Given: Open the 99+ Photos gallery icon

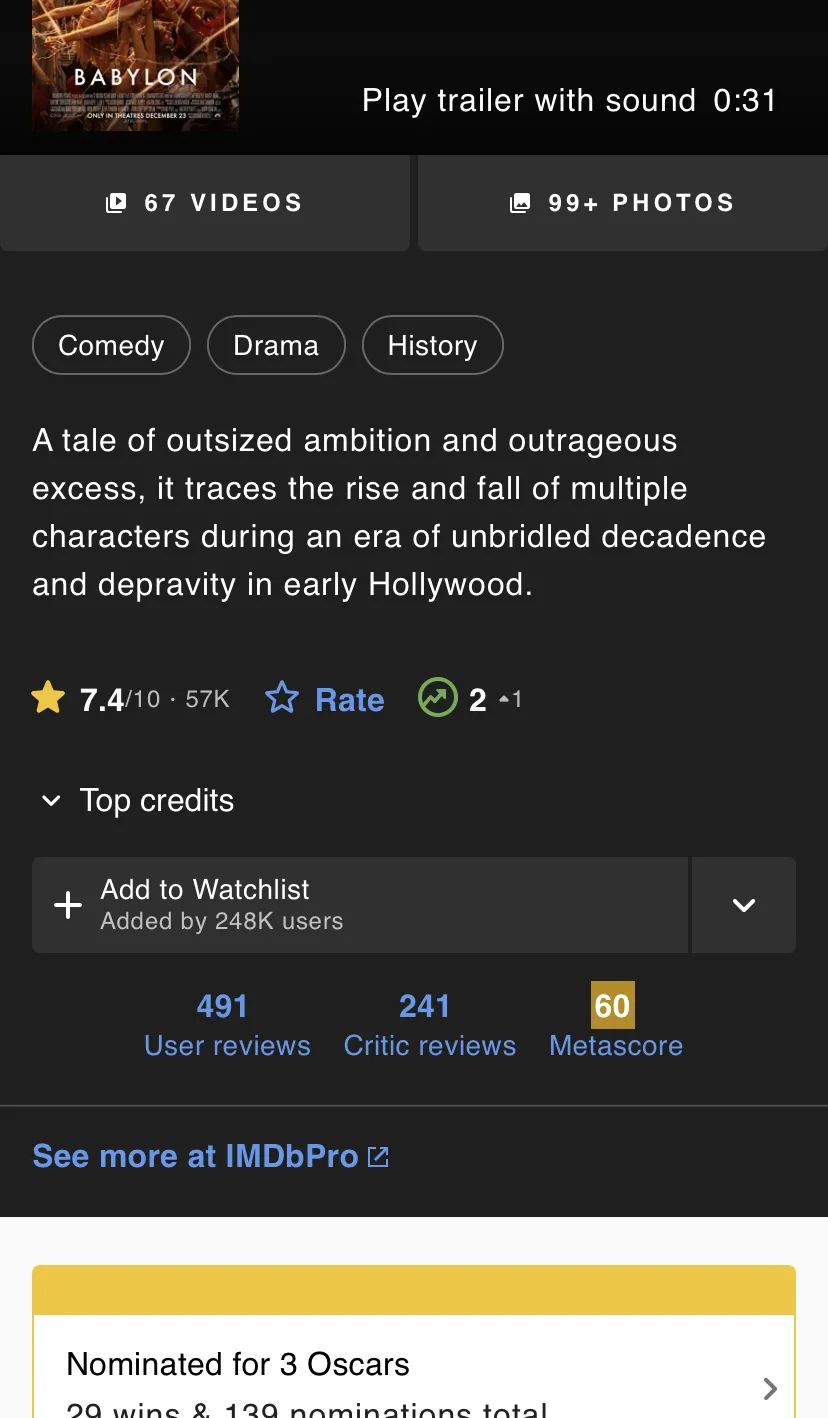Looking at the screenshot, I should coord(520,203).
